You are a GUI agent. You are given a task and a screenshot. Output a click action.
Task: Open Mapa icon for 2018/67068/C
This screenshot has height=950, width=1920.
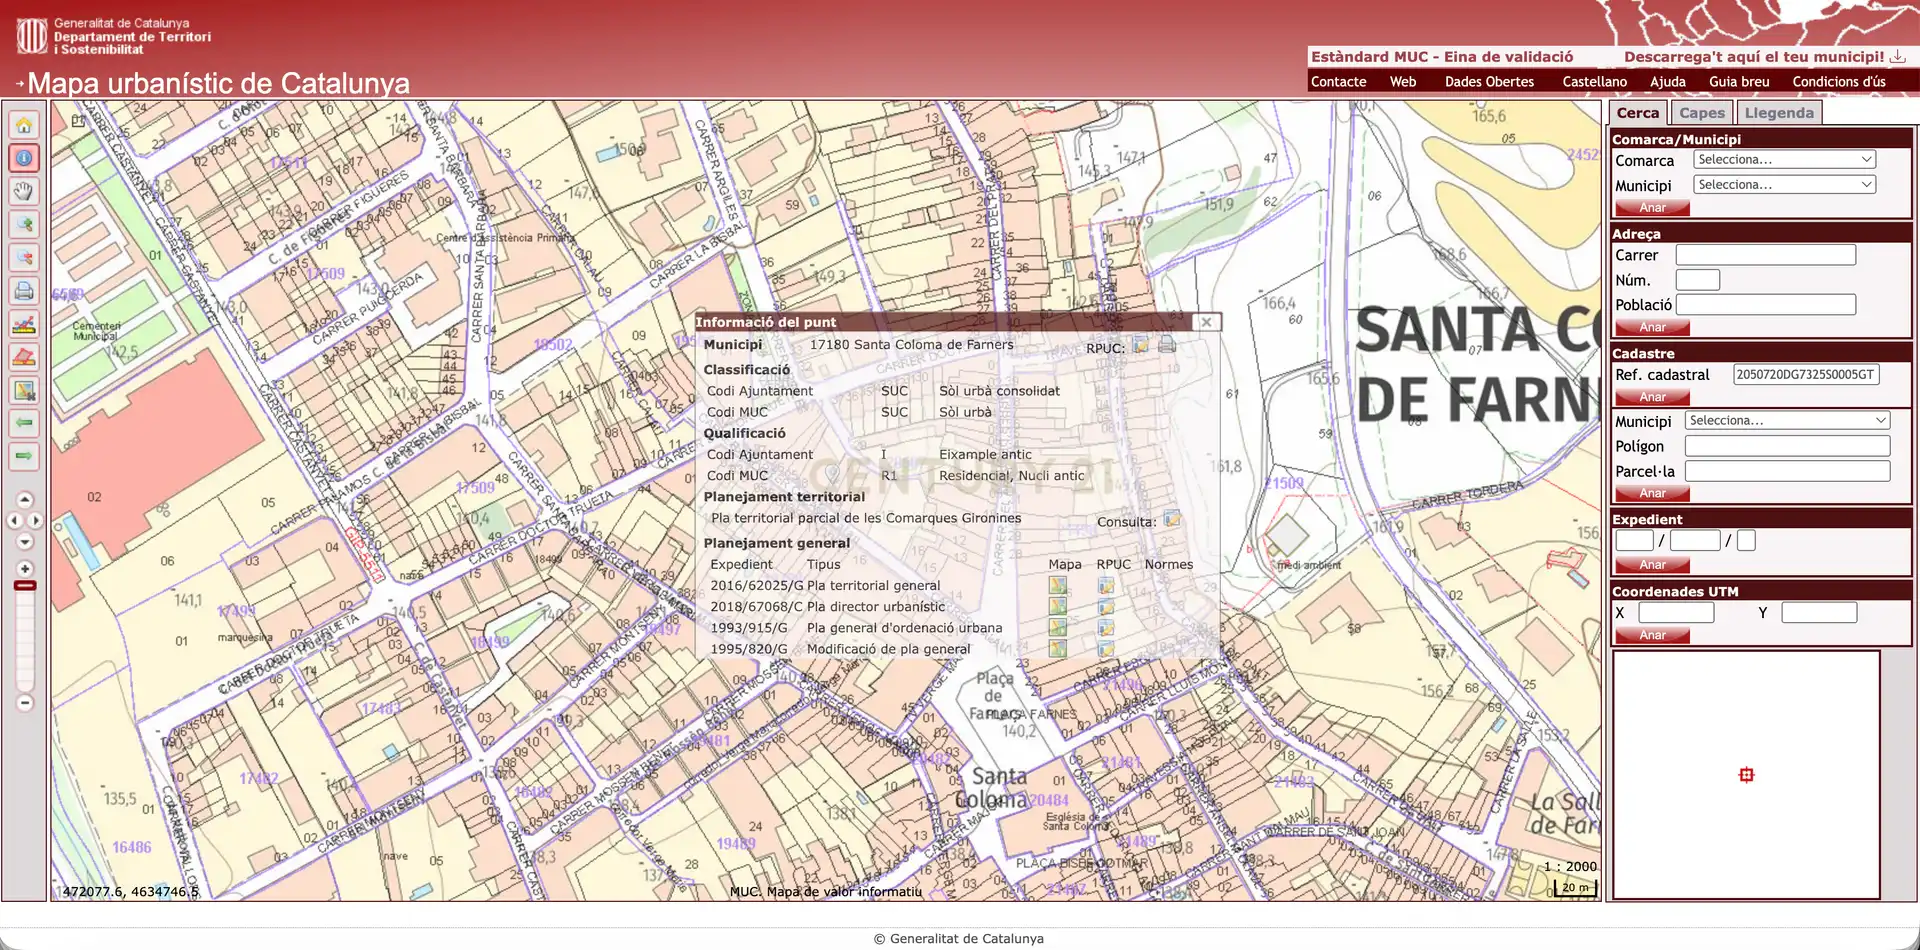coord(1058,607)
